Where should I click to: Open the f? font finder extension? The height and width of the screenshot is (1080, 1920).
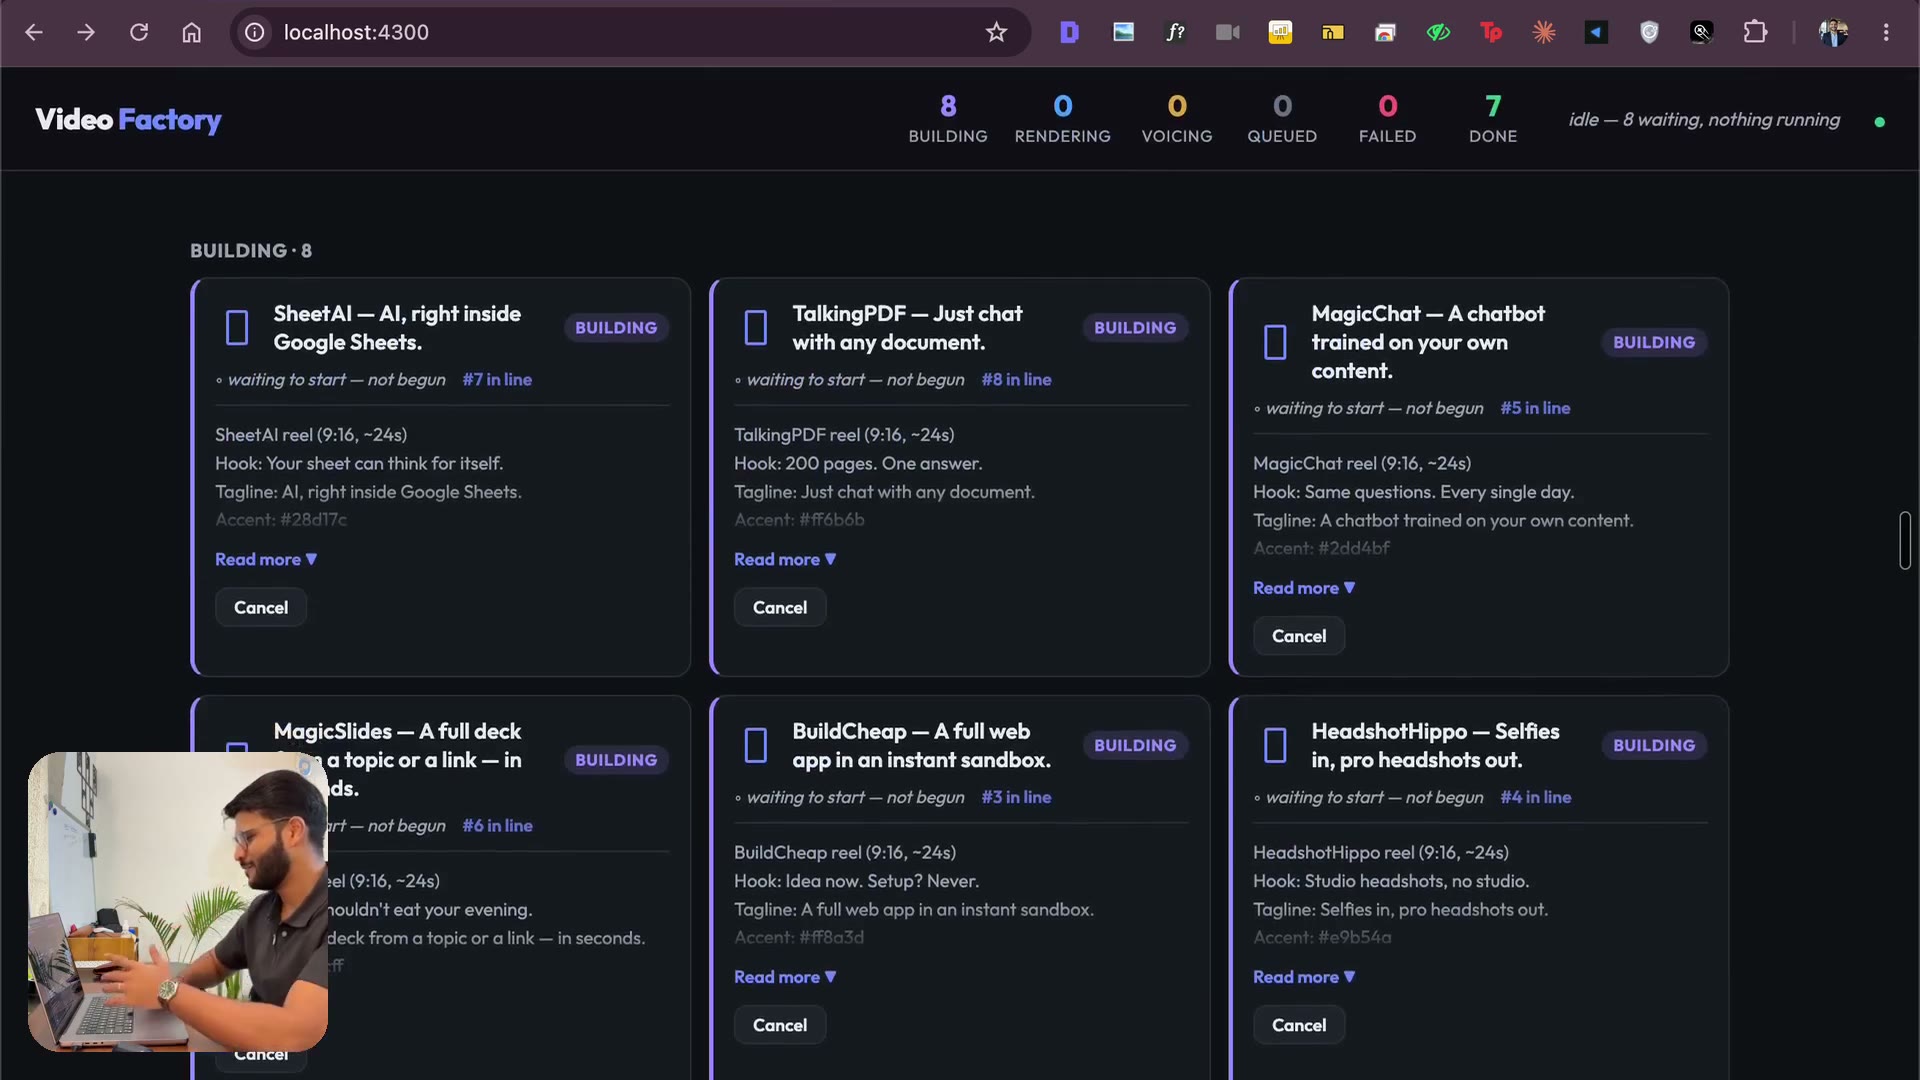[x=1176, y=32]
